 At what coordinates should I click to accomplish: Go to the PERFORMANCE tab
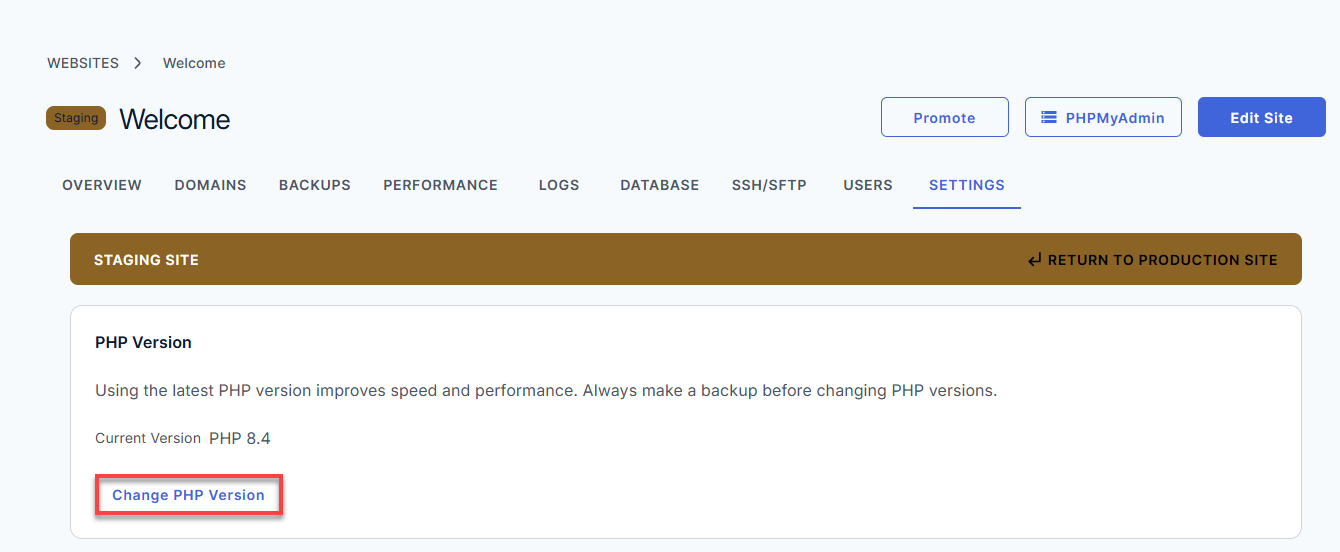point(440,185)
